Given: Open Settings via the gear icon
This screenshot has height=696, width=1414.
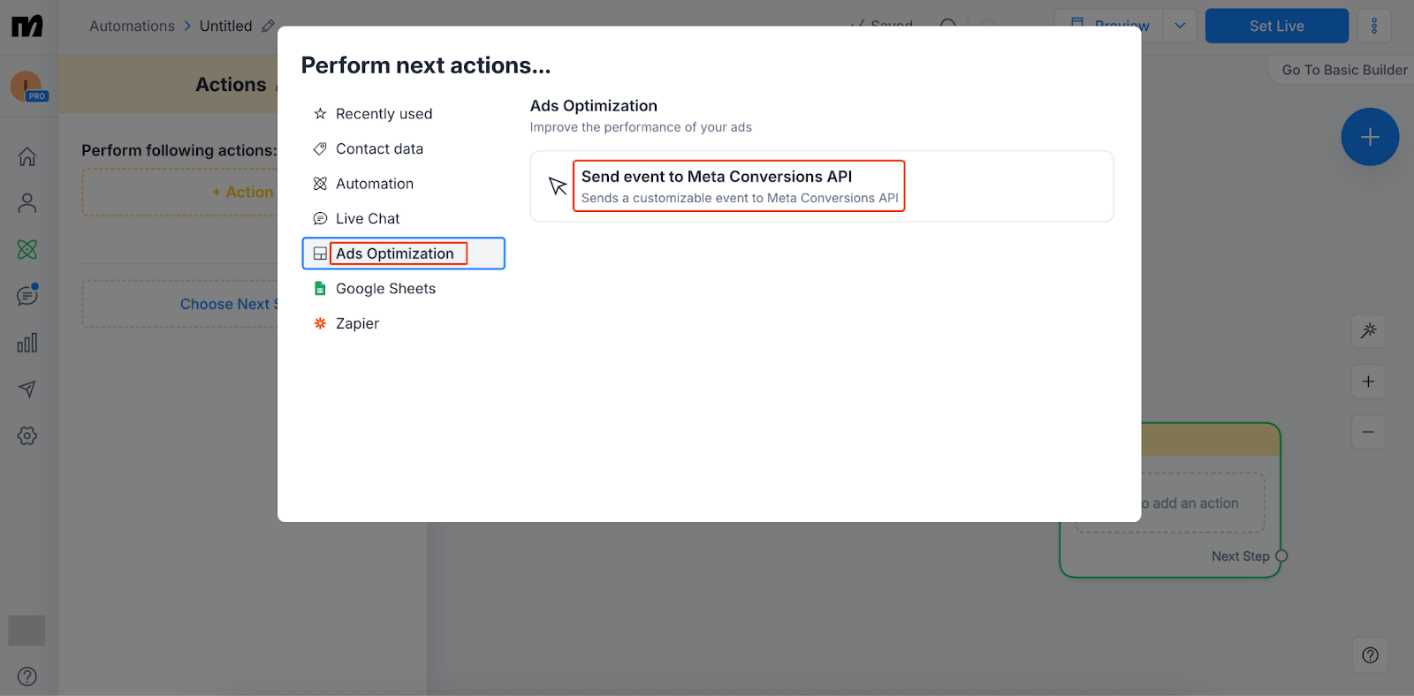Looking at the screenshot, I should [27, 435].
